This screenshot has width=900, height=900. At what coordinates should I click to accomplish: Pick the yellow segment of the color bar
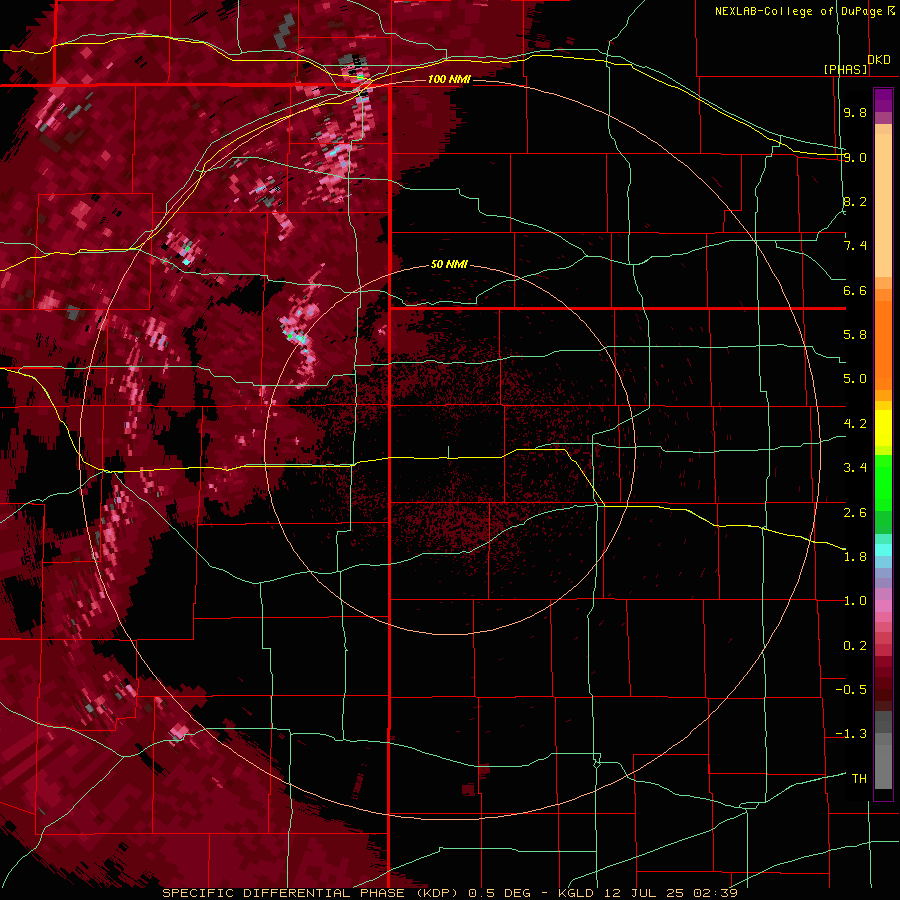pos(883,428)
